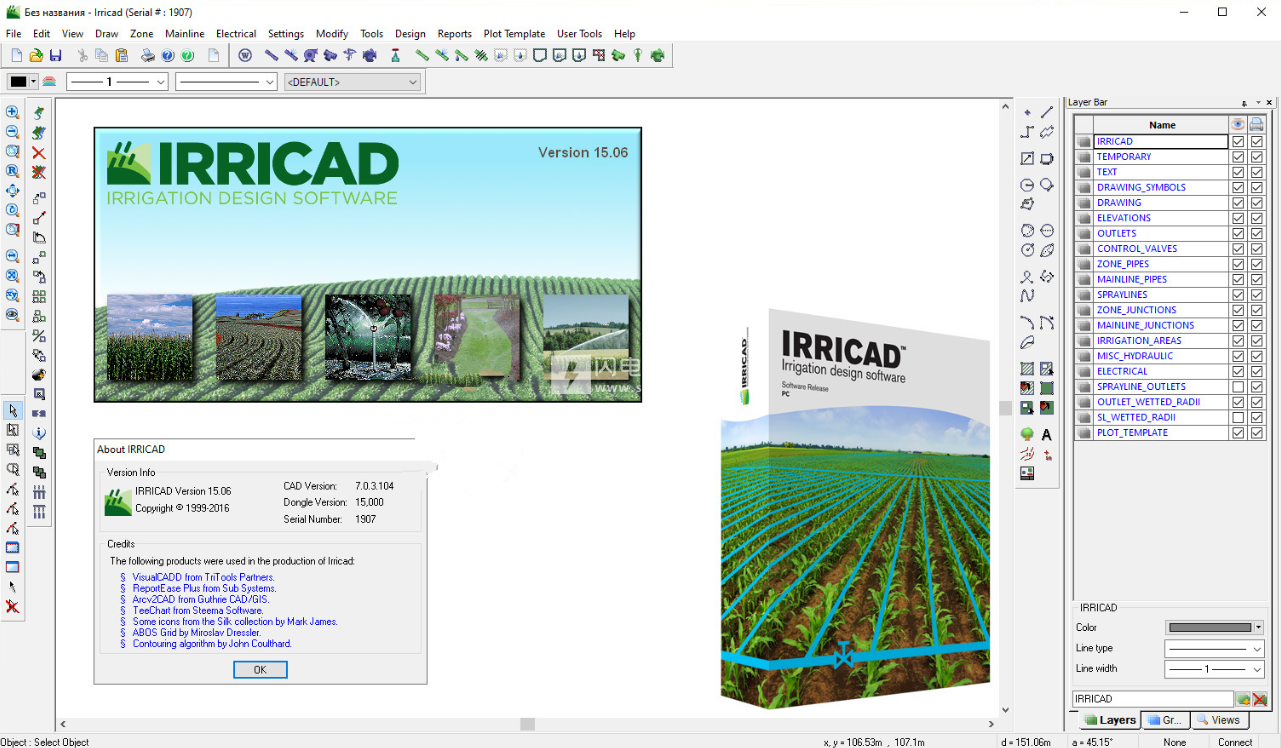Select the single Line drawing tool
This screenshot has height=748, width=1281.
tap(1047, 112)
